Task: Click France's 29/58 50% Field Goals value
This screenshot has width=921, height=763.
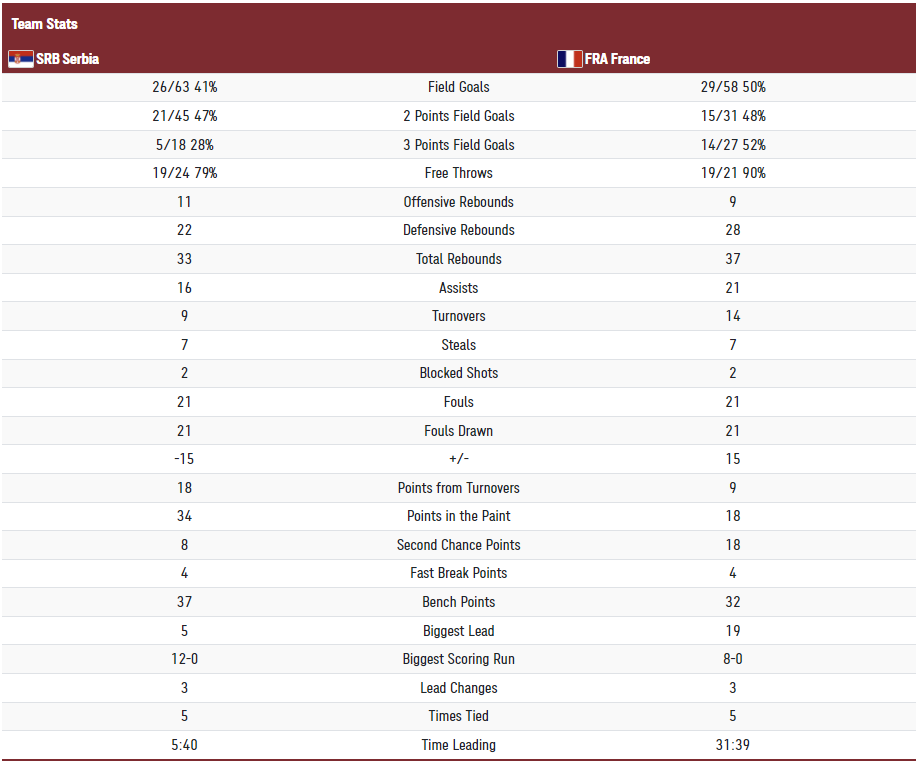Action: click(733, 87)
